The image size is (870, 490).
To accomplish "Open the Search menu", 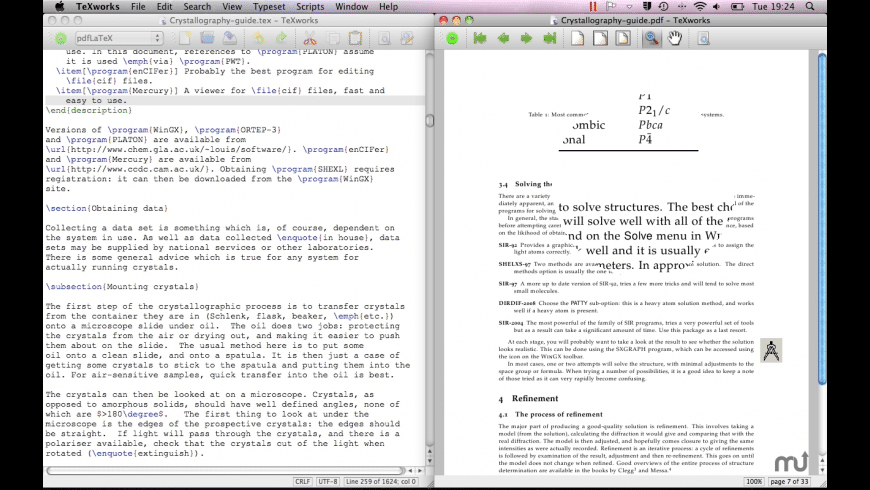I will coord(197,7).
